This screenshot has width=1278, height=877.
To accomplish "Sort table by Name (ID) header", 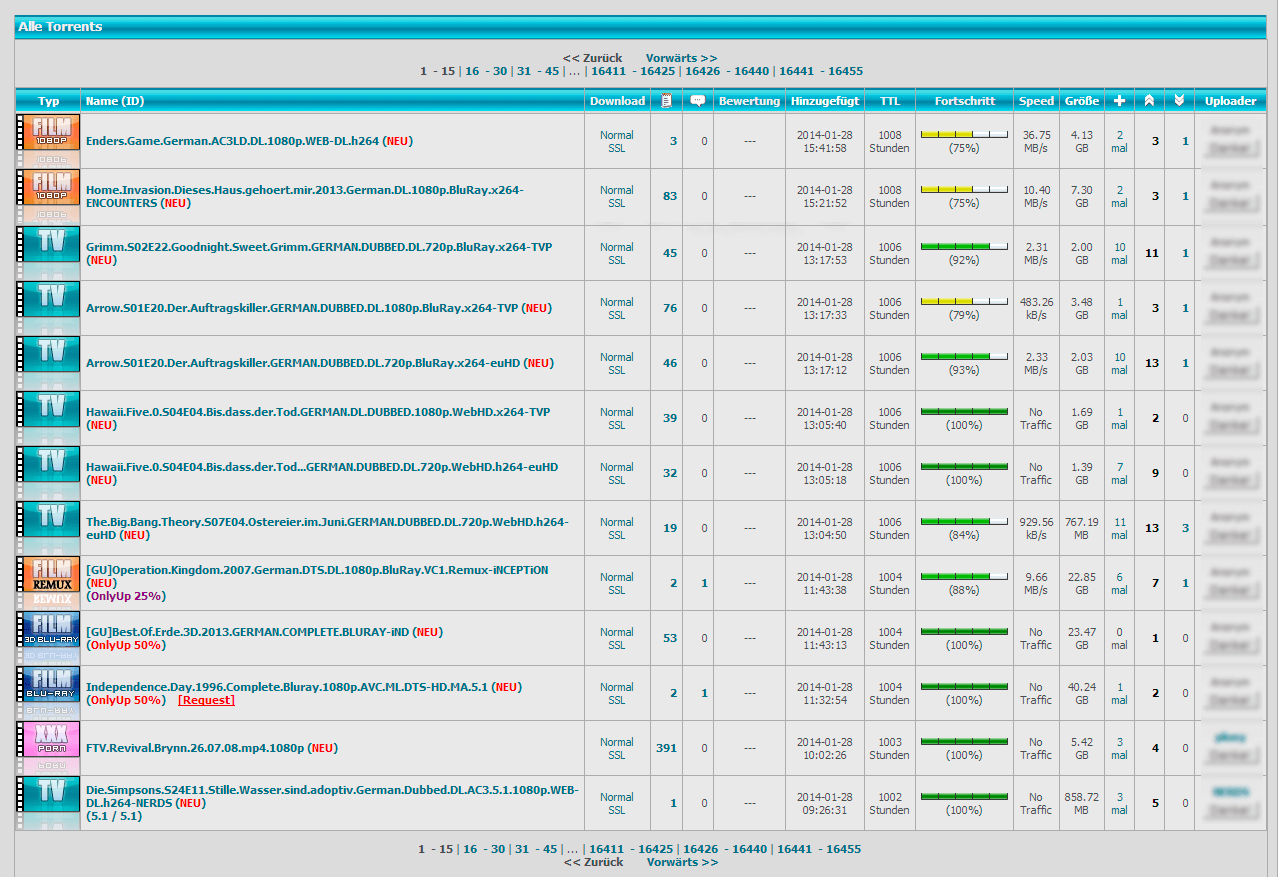I will pos(115,101).
